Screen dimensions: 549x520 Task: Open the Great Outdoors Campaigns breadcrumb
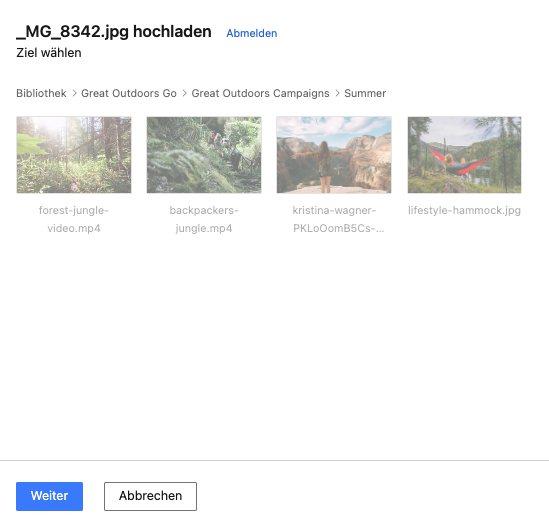(260, 93)
